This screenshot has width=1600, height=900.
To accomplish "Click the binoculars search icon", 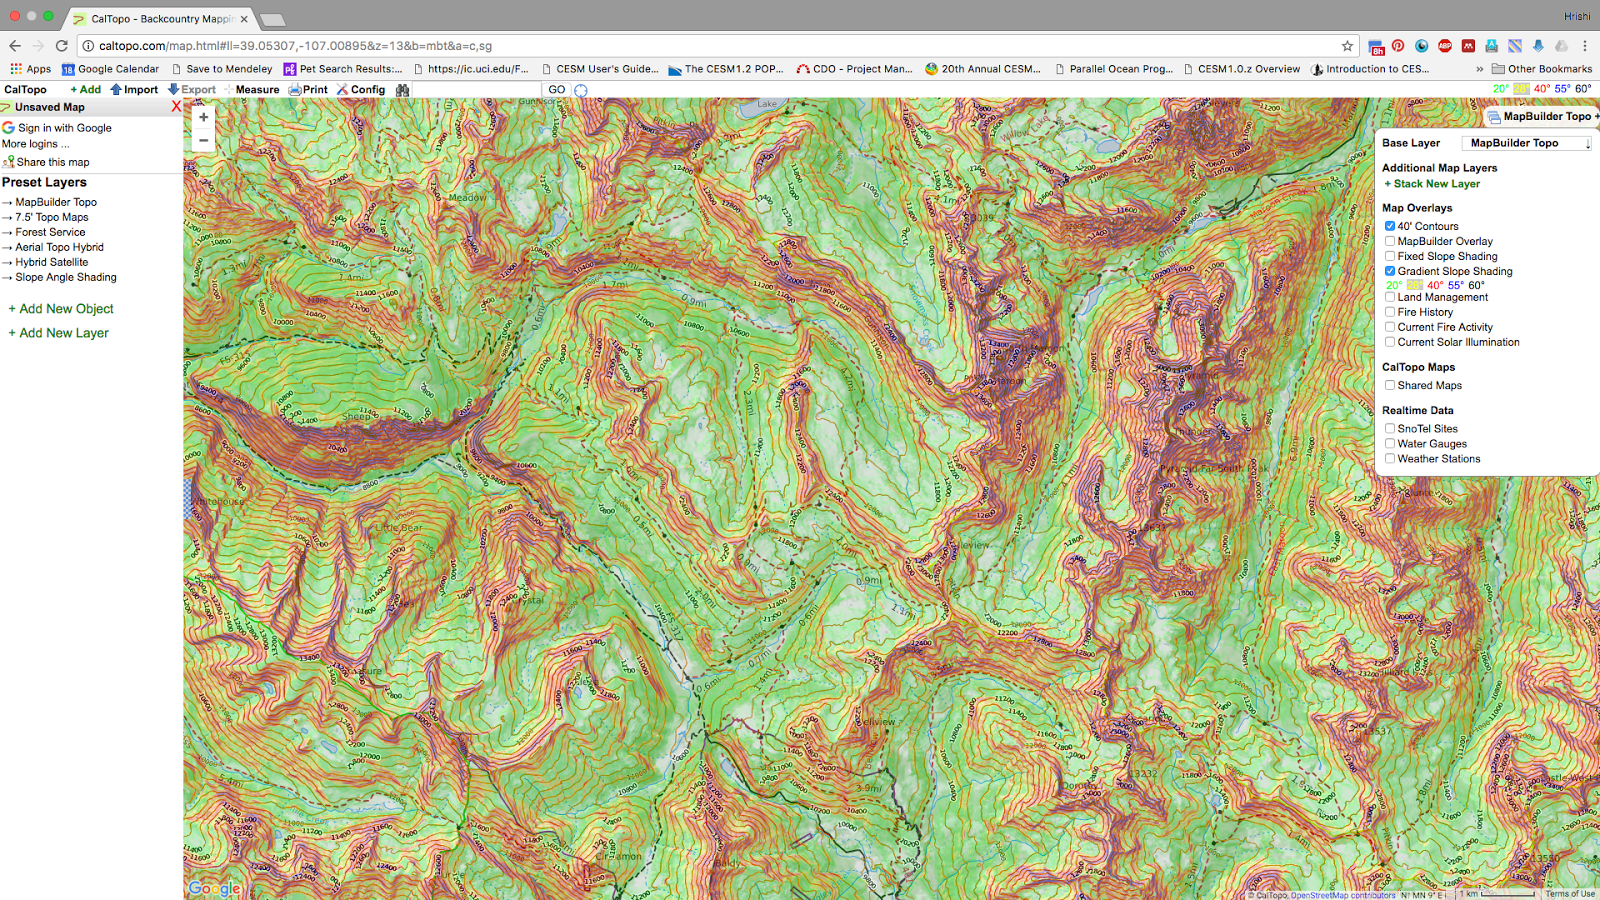I will (x=402, y=90).
